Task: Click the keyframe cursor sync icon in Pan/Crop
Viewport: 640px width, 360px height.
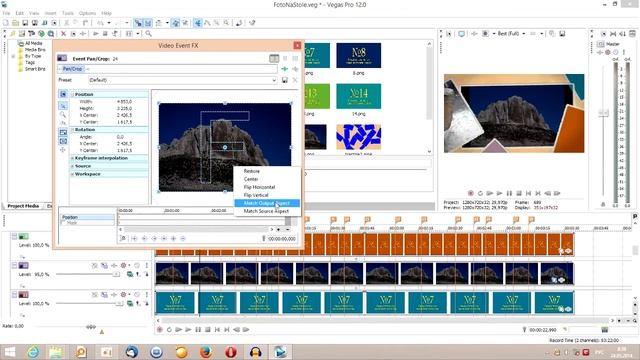Action: 122,238
